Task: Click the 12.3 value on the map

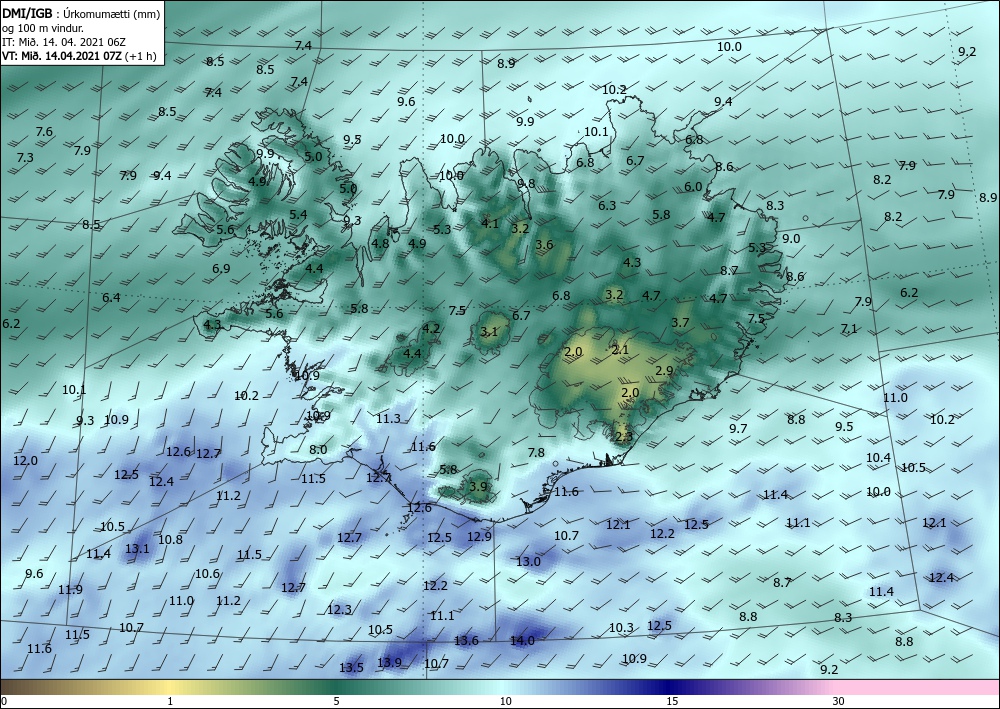Action: 339,610
